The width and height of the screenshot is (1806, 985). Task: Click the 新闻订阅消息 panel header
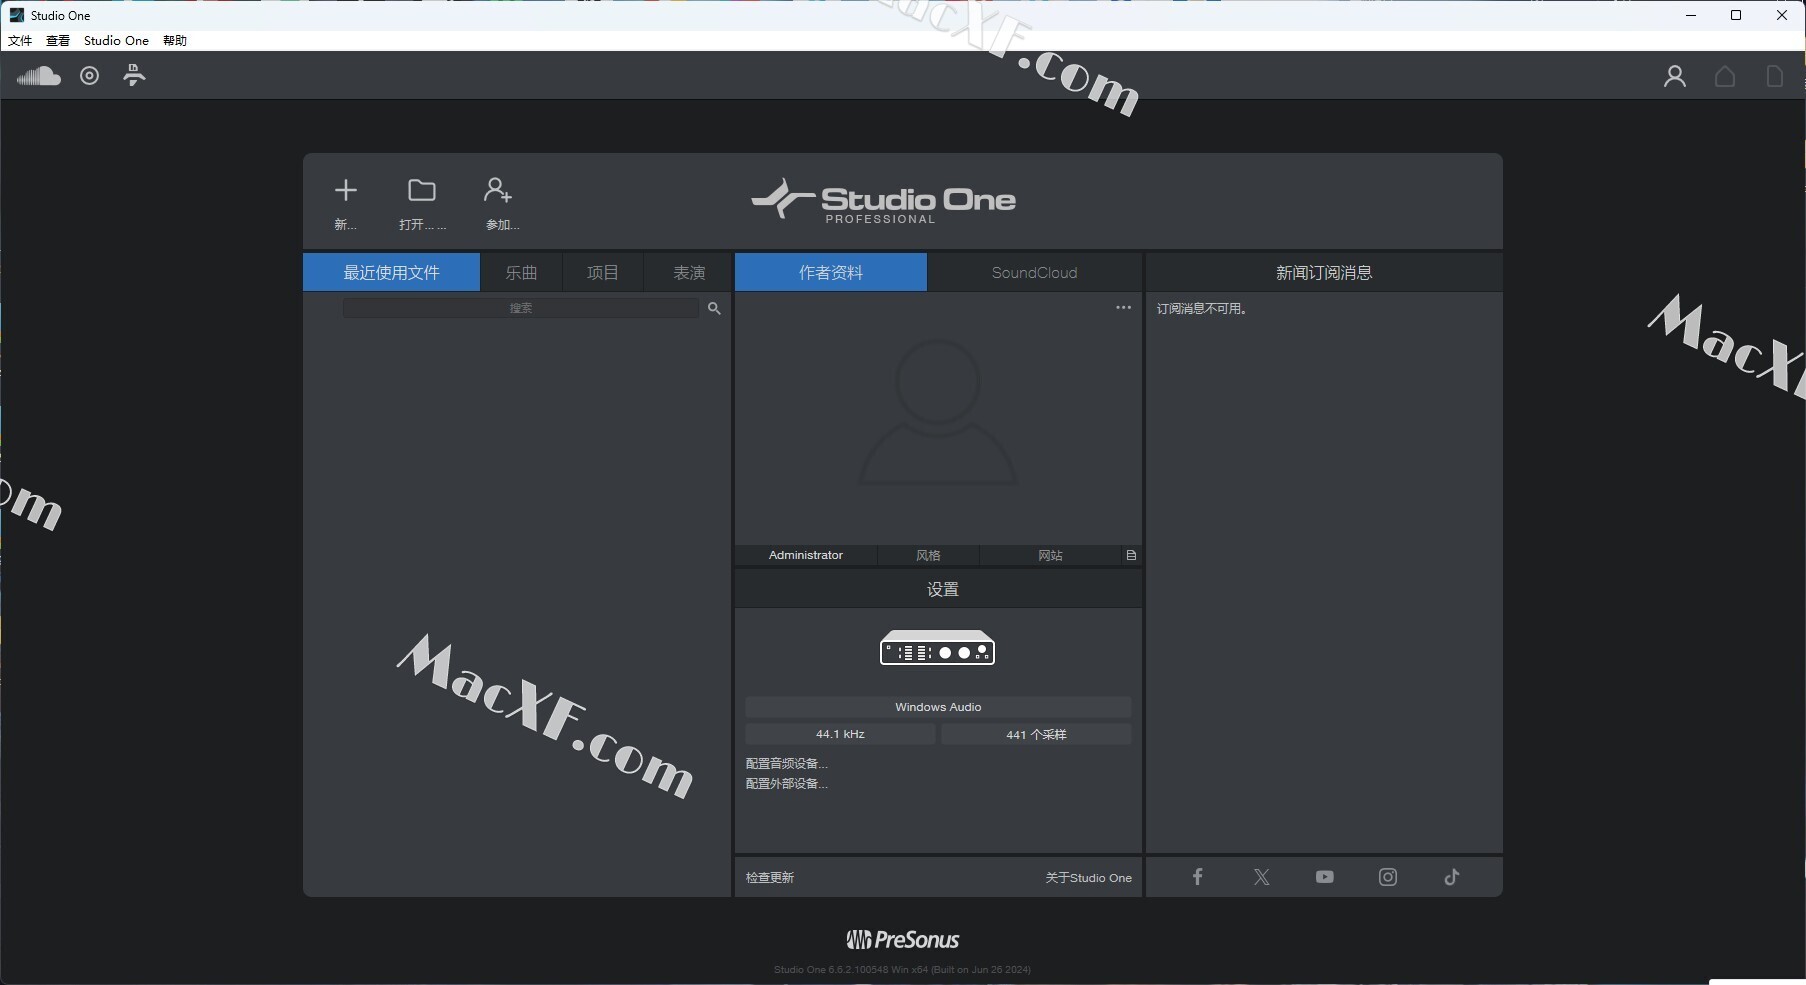click(1324, 272)
